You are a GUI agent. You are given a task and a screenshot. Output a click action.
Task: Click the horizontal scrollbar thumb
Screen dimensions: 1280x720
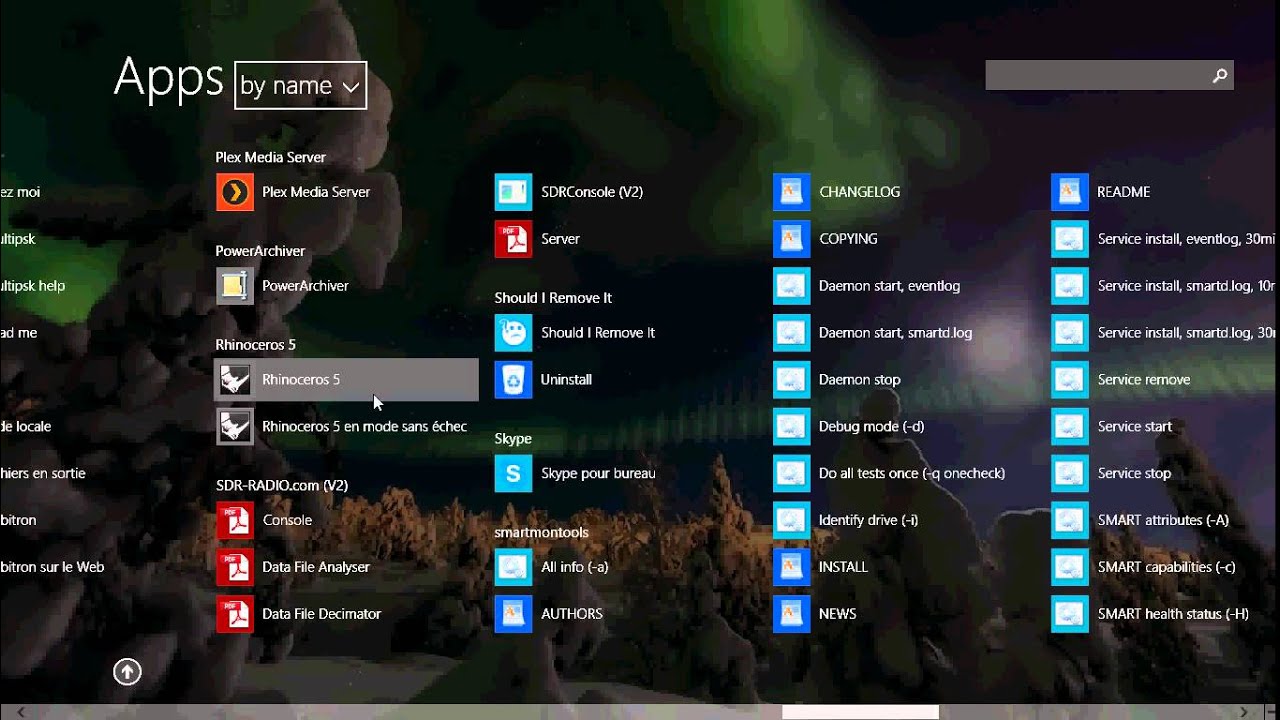[x=860, y=712]
